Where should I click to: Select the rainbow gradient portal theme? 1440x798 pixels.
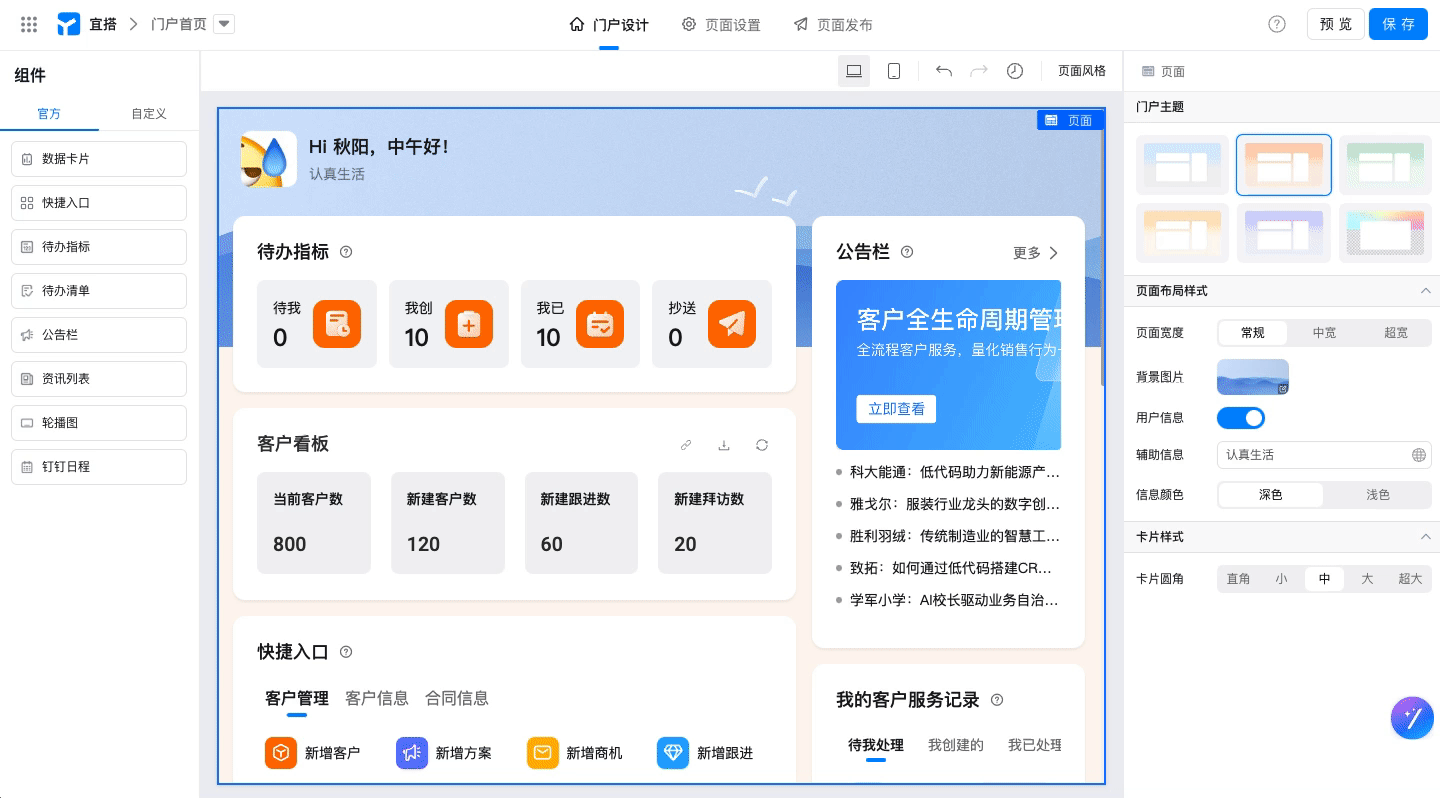(x=1385, y=233)
